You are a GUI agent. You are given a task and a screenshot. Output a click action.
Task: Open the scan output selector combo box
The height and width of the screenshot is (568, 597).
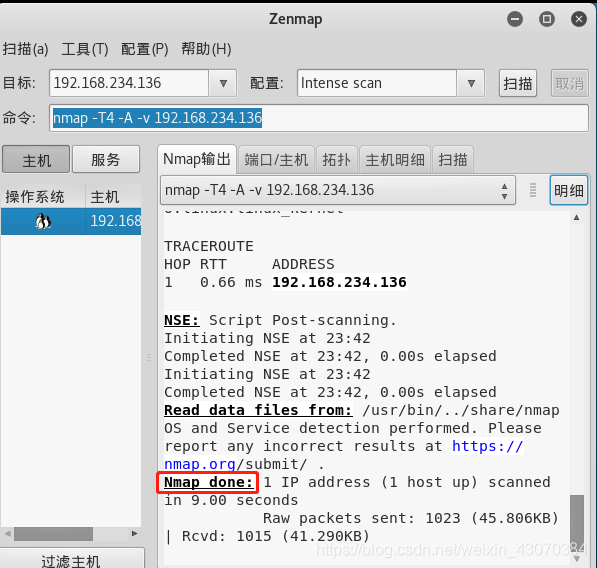(x=338, y=190)
